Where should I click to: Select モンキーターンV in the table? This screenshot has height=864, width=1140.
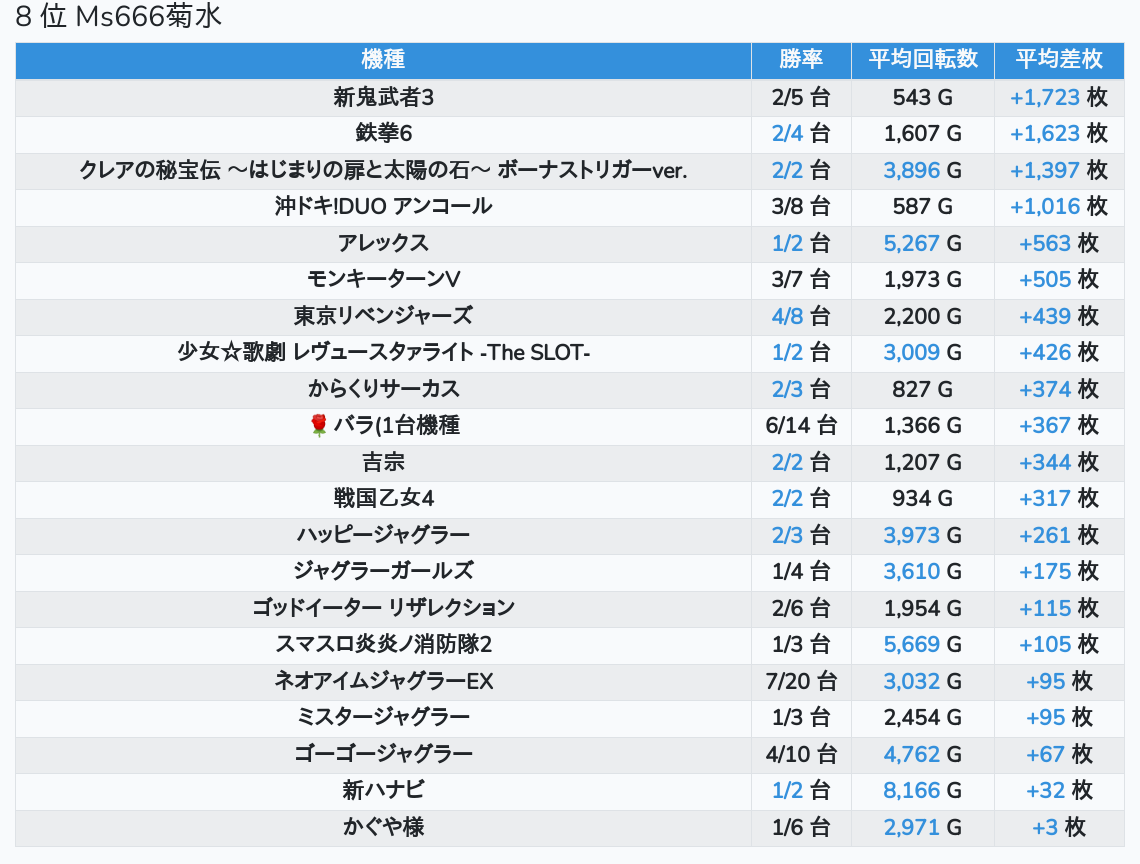coord(383,280)
